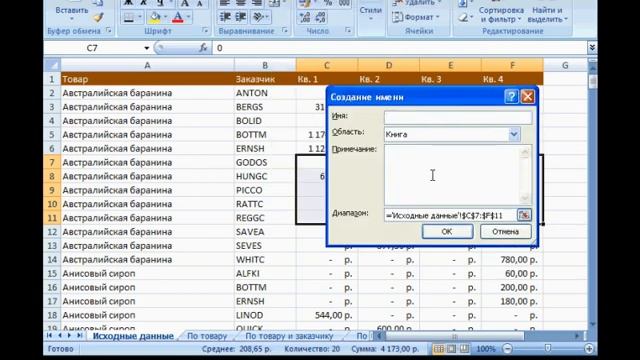Open the Буфер обмена dialog launcher

(x=109, y=31)
